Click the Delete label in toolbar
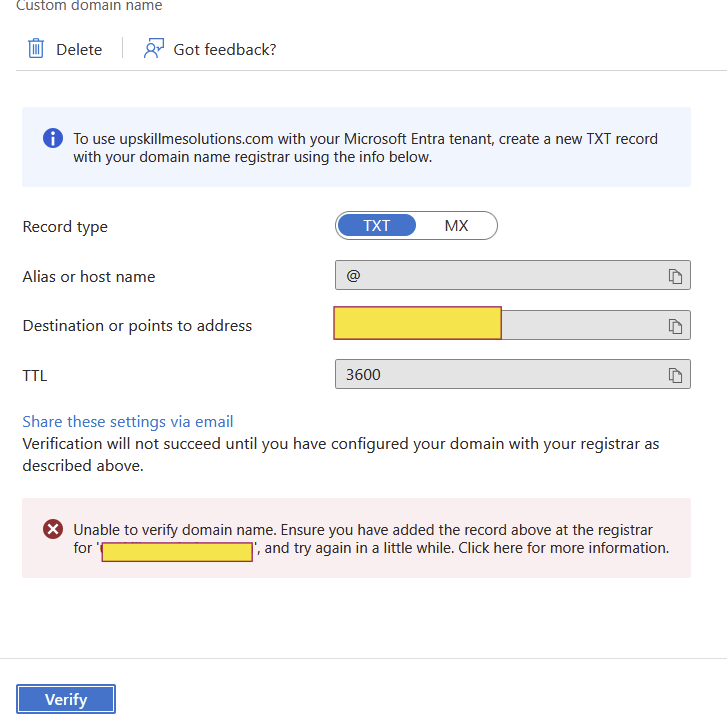Image resolution: width=727 pixels, height=728 pixels. [79, 50]
